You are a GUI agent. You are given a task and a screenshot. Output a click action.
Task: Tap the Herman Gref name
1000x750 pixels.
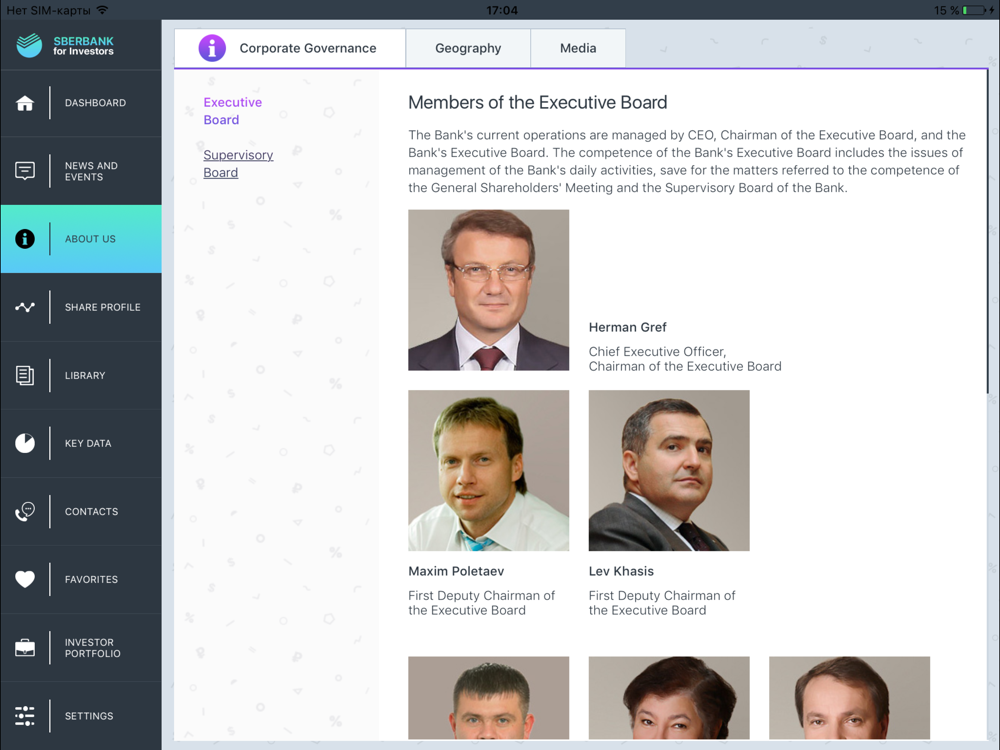(628, 327)
